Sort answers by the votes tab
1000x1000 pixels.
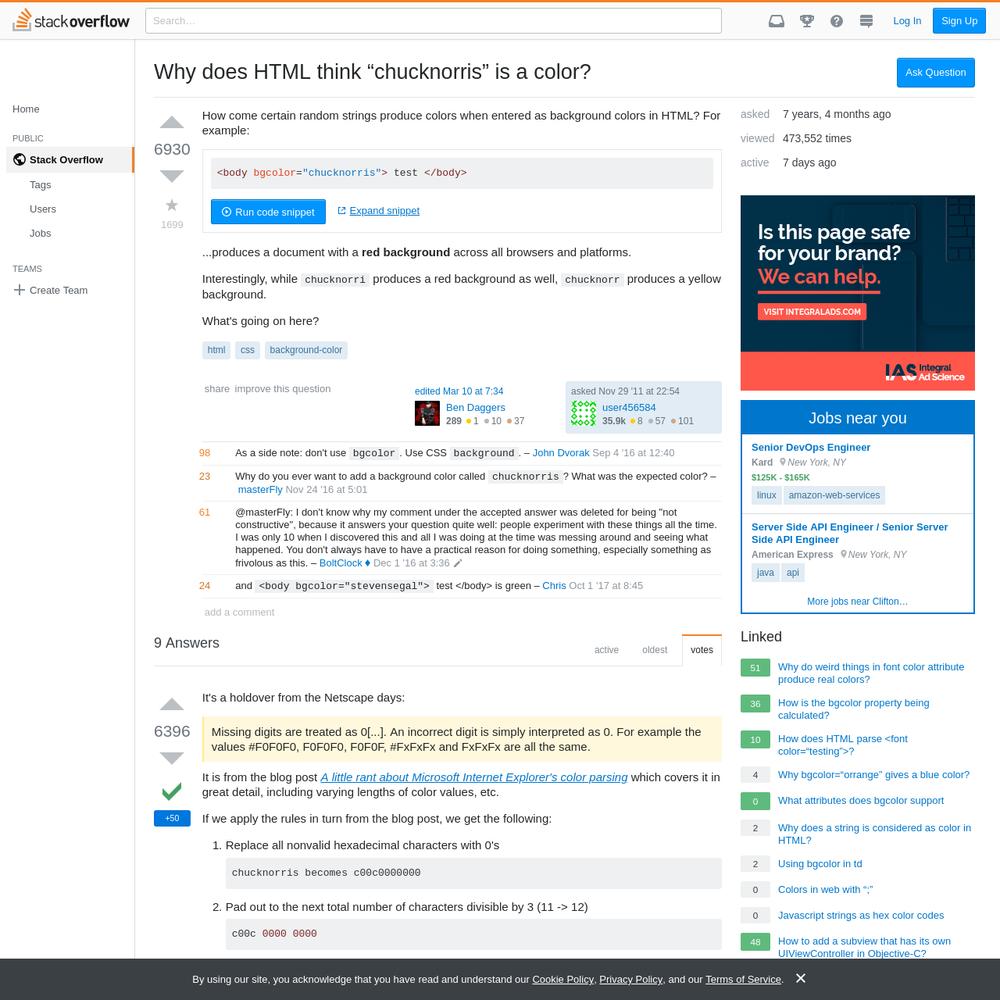pyautogui.click(x=702, y=650)
